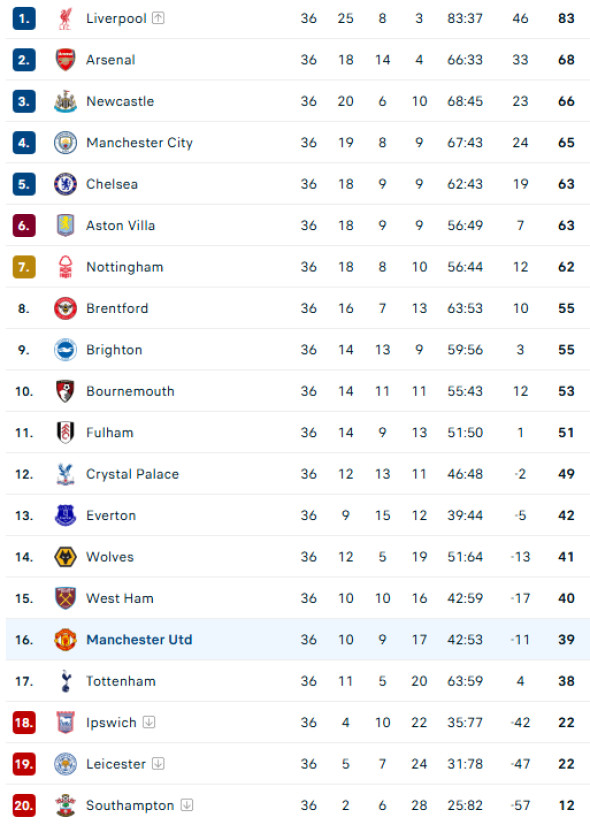Viewport: 590px width, 824px height.
Task: Click the relegation arrow icon beside Leicester
Action: pos(158,764)
